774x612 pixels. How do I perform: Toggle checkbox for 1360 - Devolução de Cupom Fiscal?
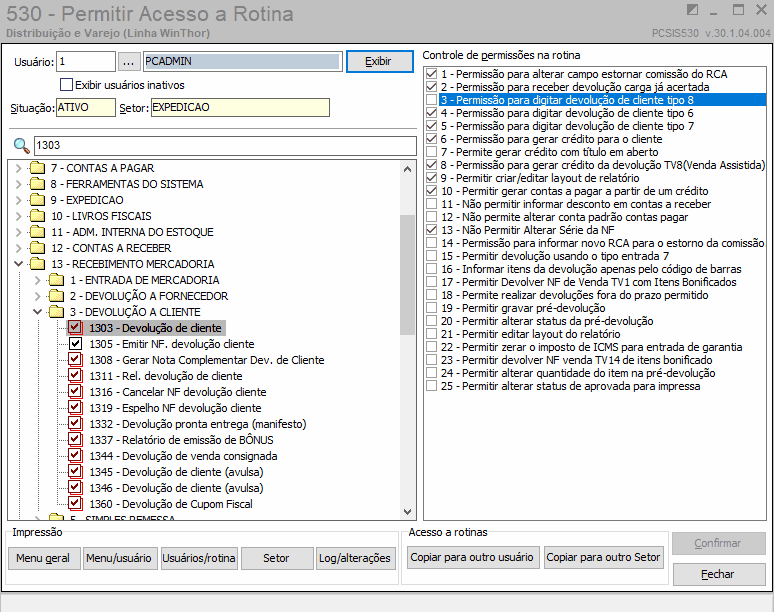pos(75,503)
